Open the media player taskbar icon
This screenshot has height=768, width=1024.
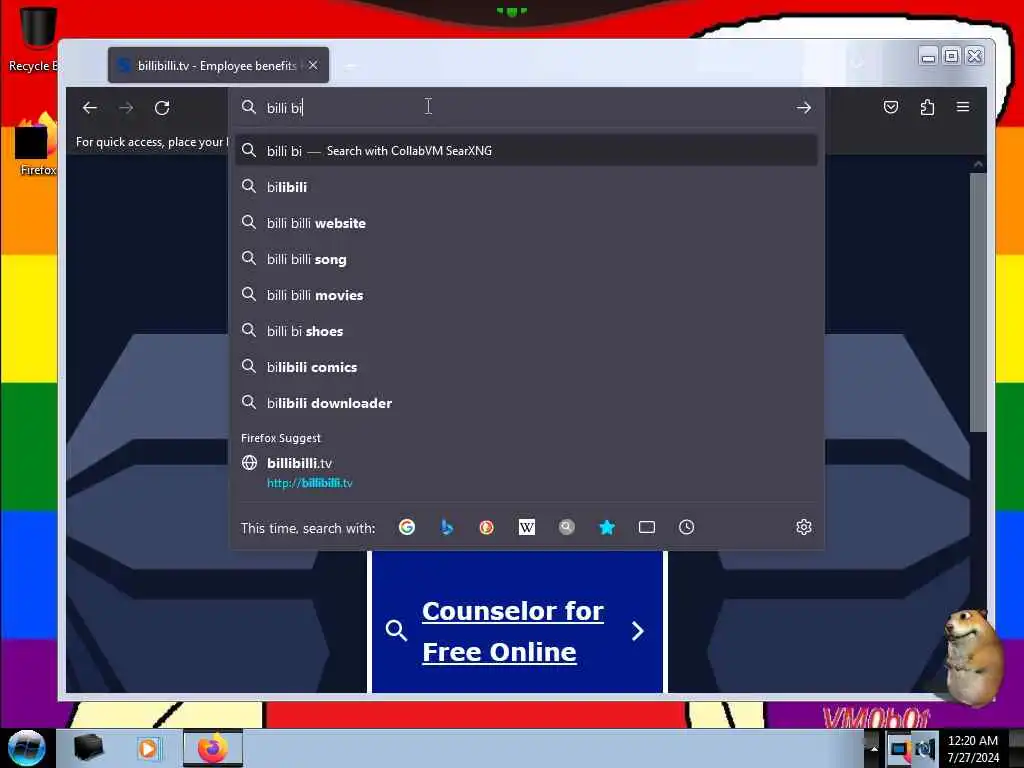click(148, 748)
